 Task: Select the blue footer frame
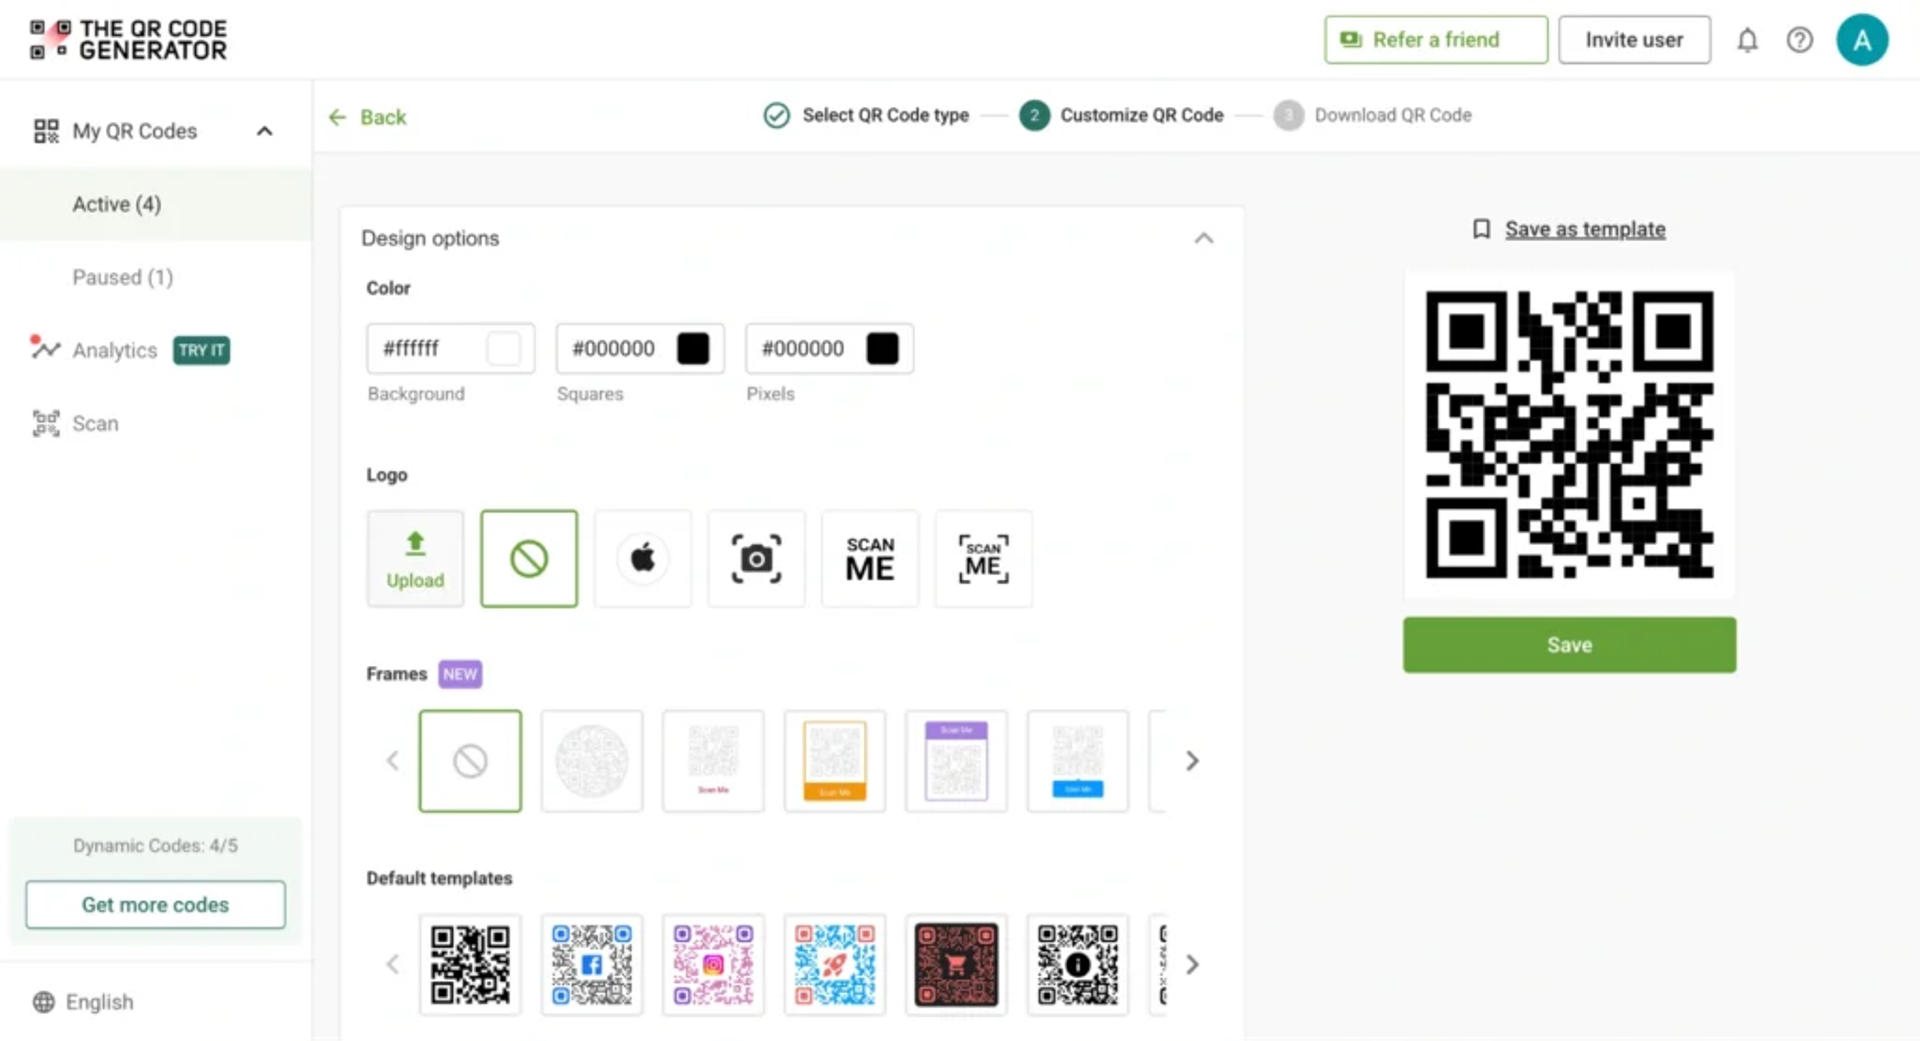coord(1078,761)
